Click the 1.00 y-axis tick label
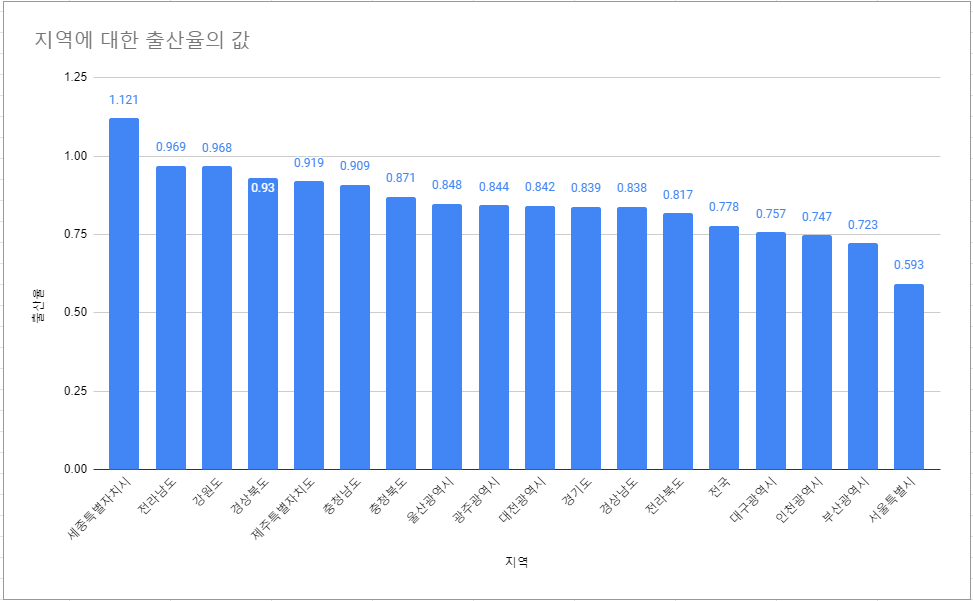Screen dimensions: 973x601 click(x=76, y=156)
